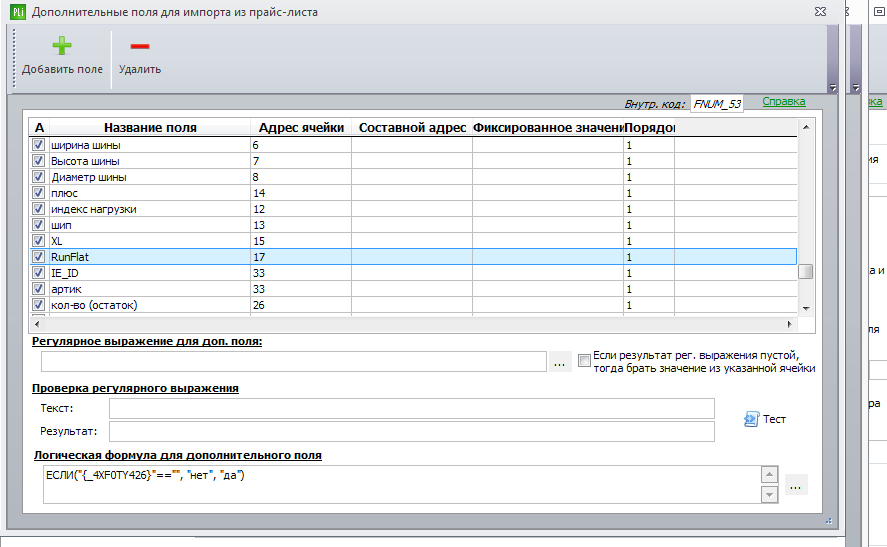Click the formula box scroll down arrow
887x547 pixels.
pos(769,495)
